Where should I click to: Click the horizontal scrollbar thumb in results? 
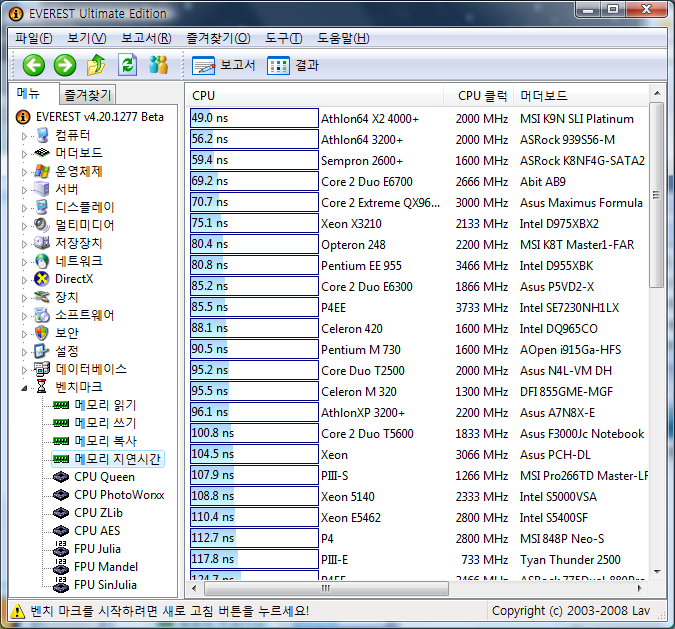coord(326,588)
